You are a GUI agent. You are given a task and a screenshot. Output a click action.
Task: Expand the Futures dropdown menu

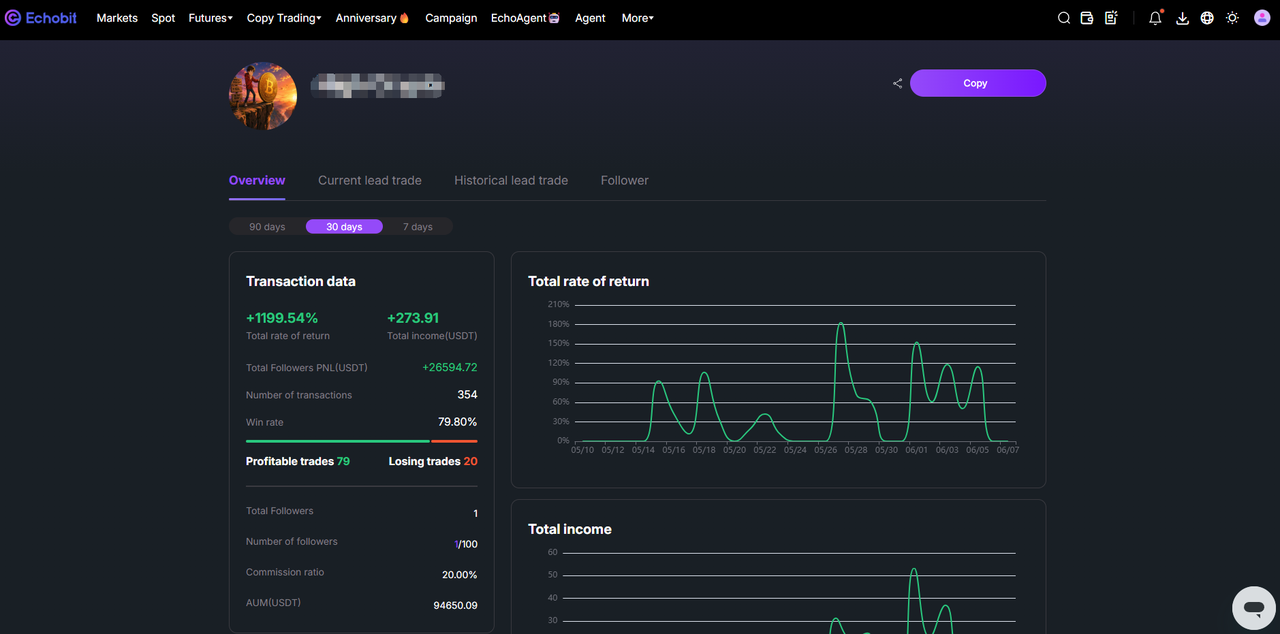coord(210,18)
